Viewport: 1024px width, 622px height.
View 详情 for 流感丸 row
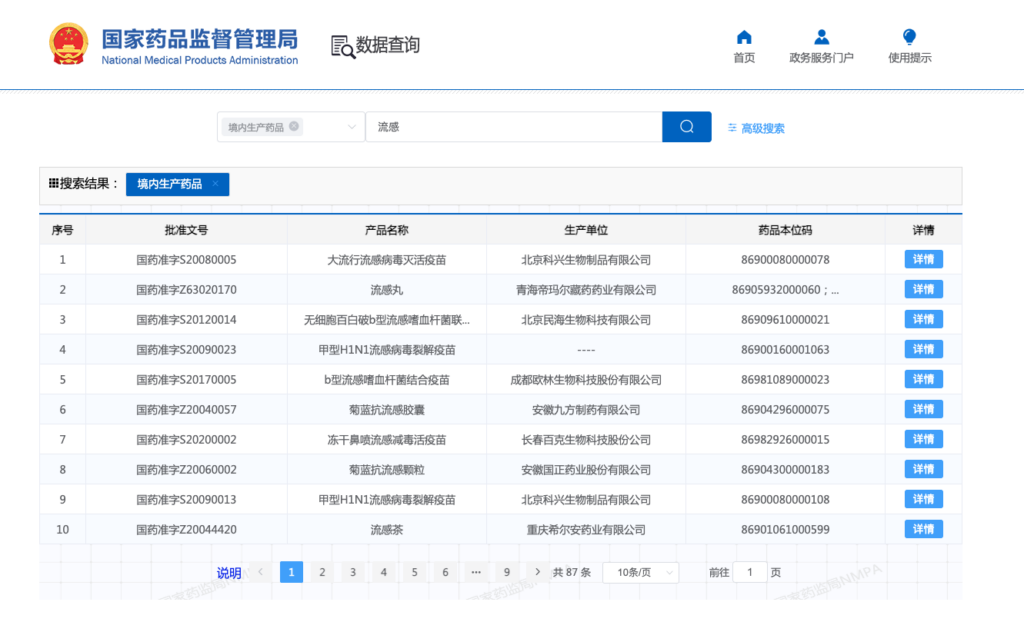pyautogui.click(x=923, y=290)
